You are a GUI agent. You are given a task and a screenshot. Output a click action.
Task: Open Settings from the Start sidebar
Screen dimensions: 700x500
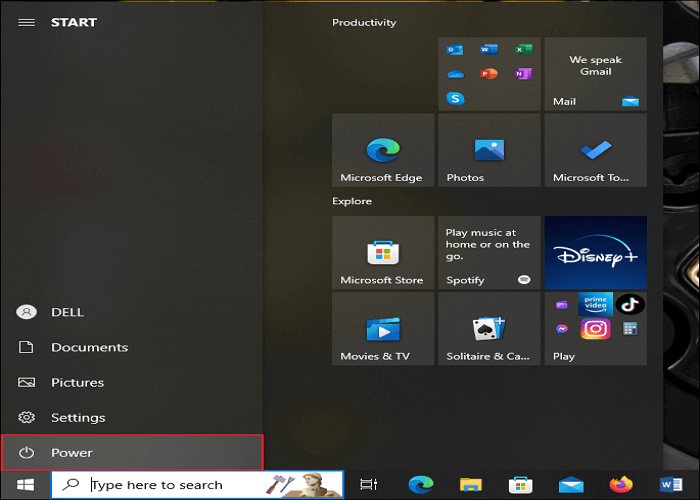pyautogui.click(x=132, y=418)
